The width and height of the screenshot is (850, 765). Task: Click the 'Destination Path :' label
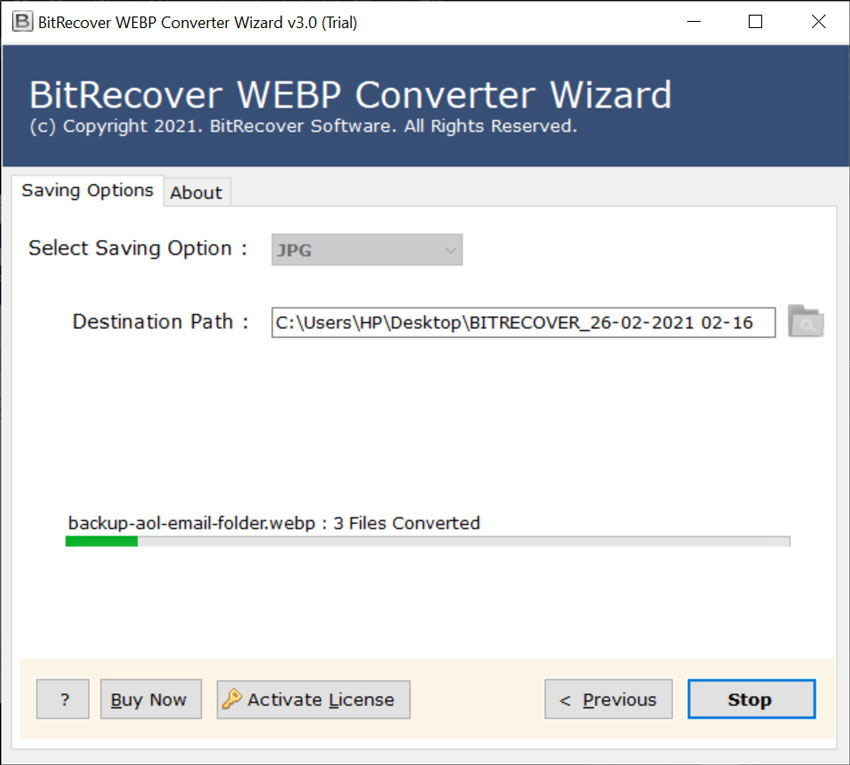pos(160,322)
